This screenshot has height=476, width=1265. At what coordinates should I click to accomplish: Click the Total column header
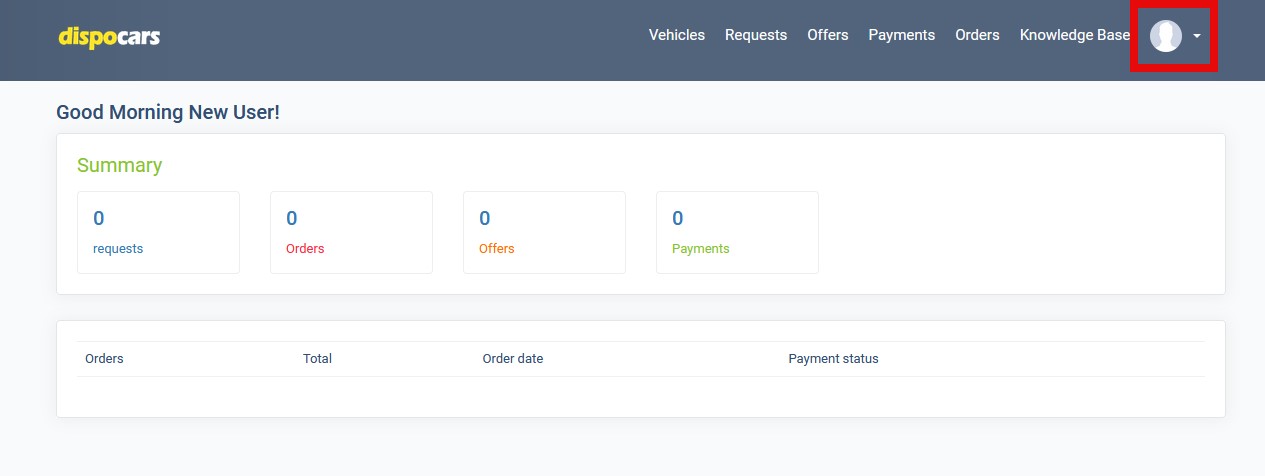point(317,359)
